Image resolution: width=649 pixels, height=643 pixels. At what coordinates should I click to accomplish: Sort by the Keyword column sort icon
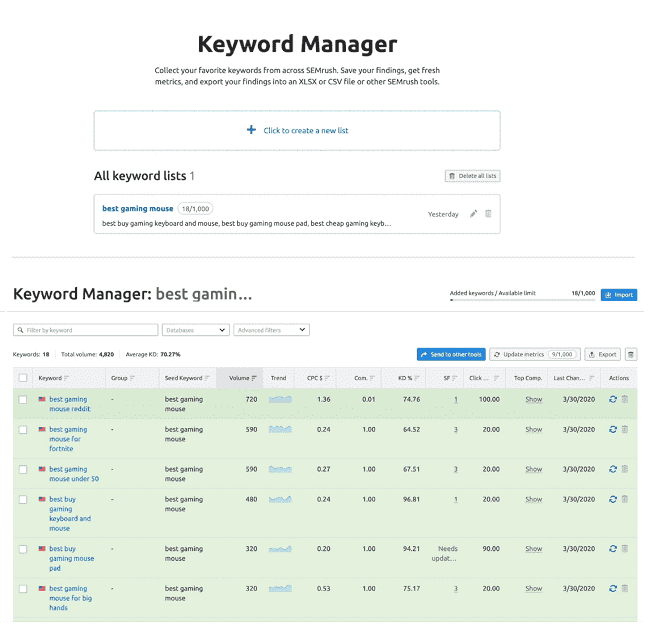(66, 378)
